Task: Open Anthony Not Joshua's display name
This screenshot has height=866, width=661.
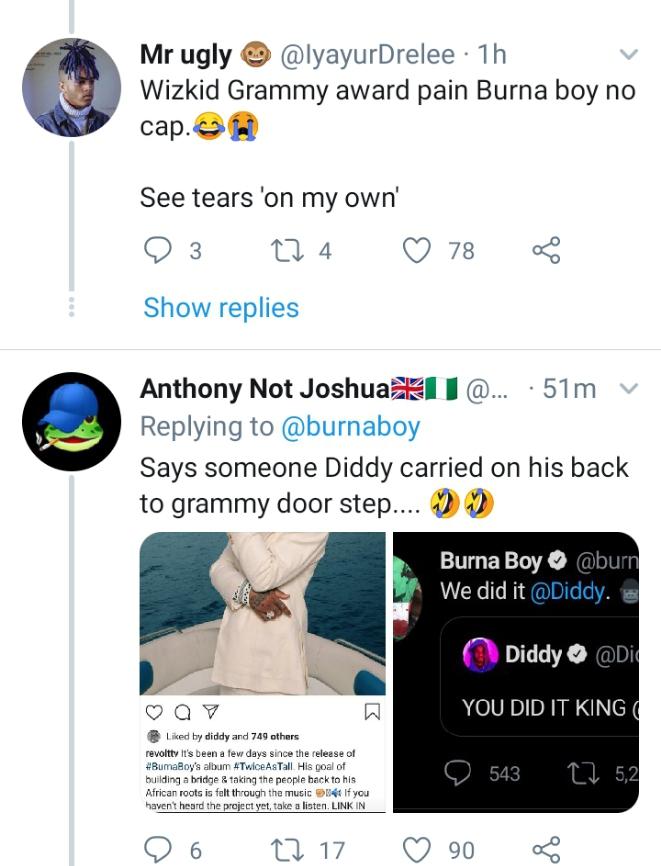Action: (263, 388)
